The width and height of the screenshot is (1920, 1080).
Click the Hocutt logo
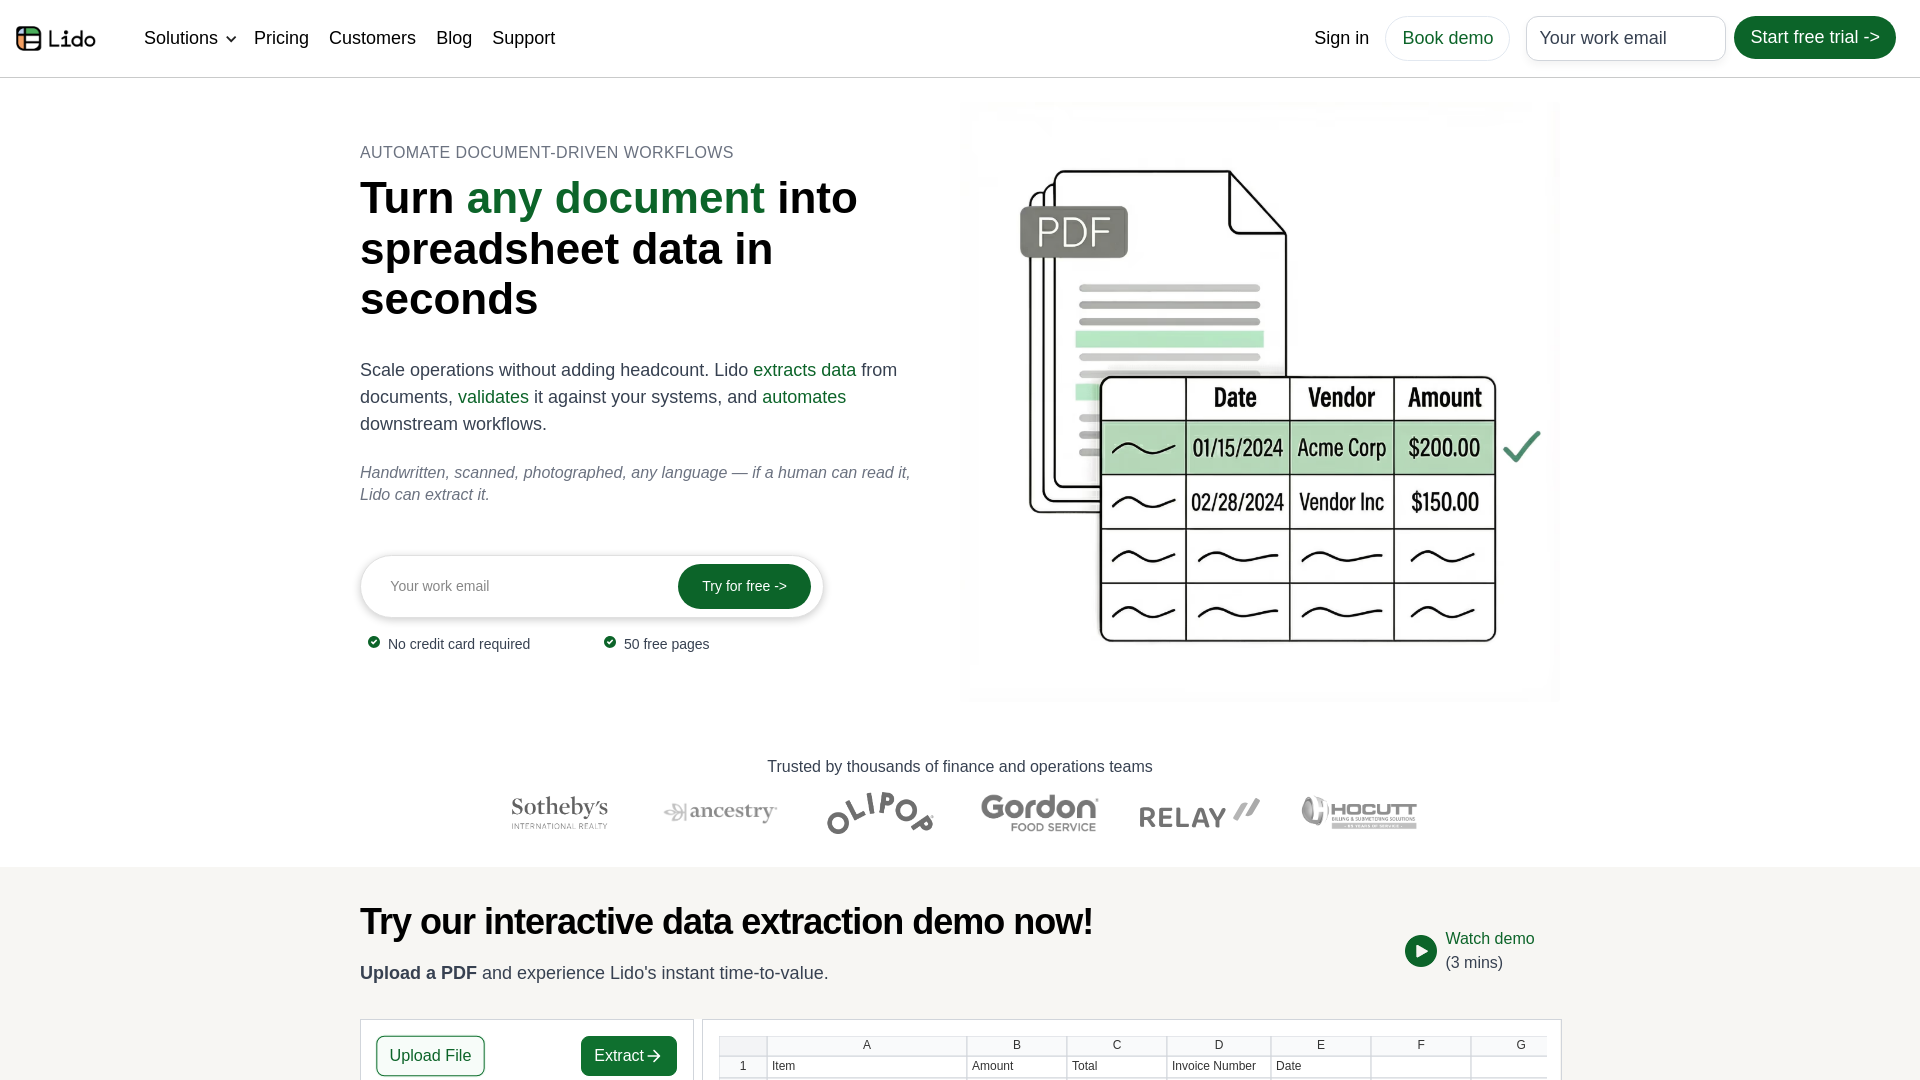click(x=1359, y=812)
